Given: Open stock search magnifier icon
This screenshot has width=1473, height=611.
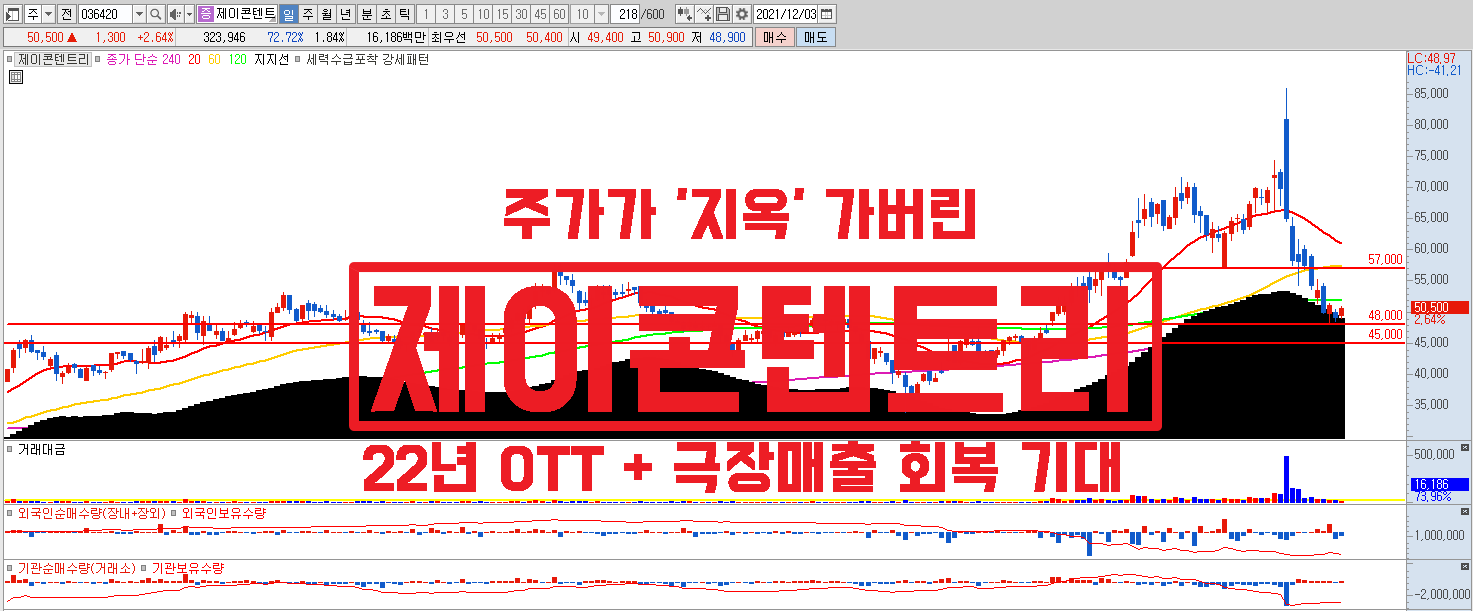Looking at the screenshot, I should (156, 14).
